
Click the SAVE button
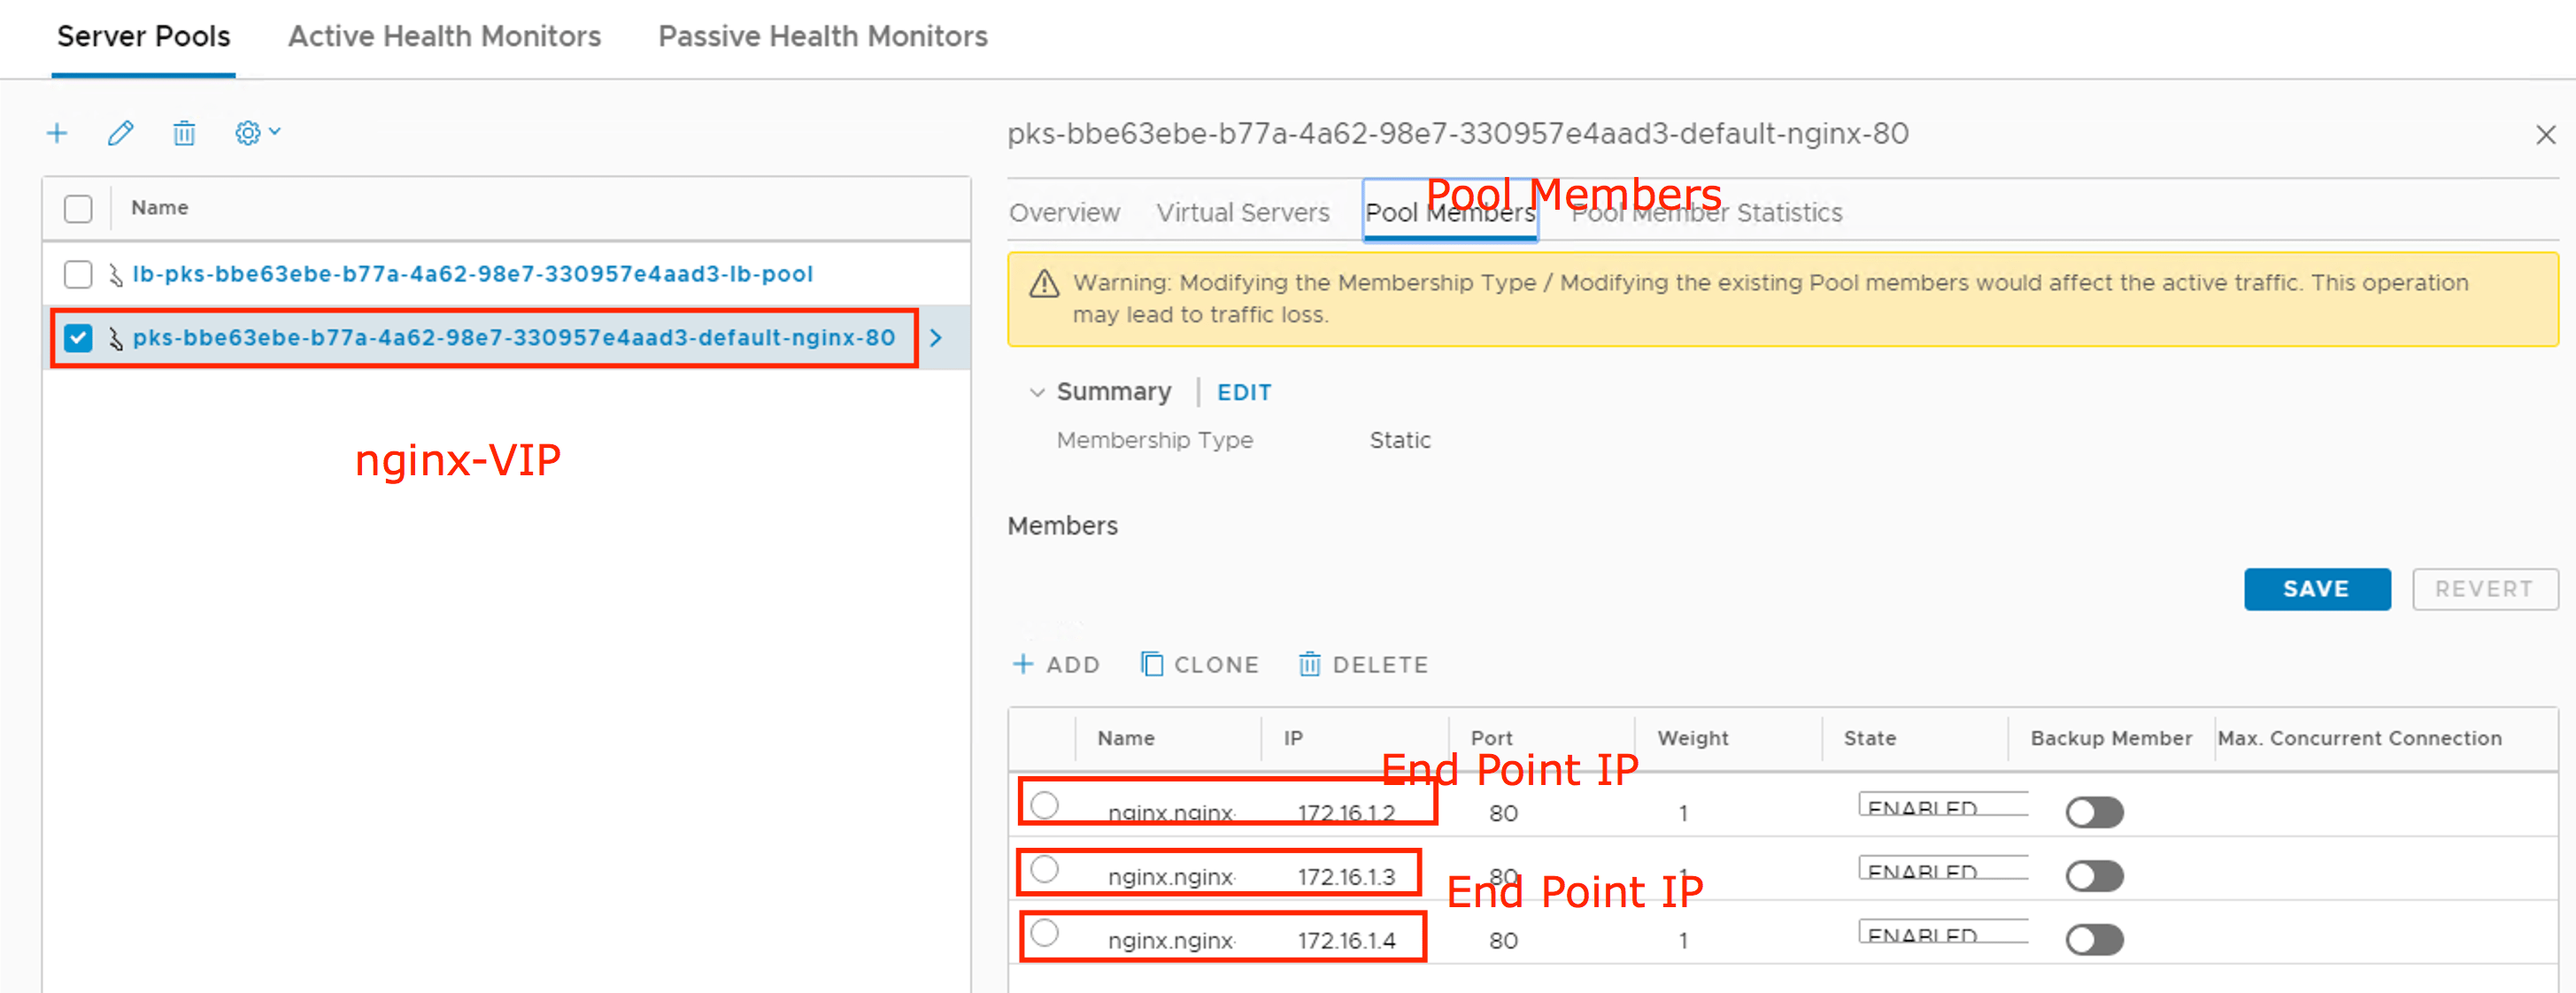click(2316, 589)
